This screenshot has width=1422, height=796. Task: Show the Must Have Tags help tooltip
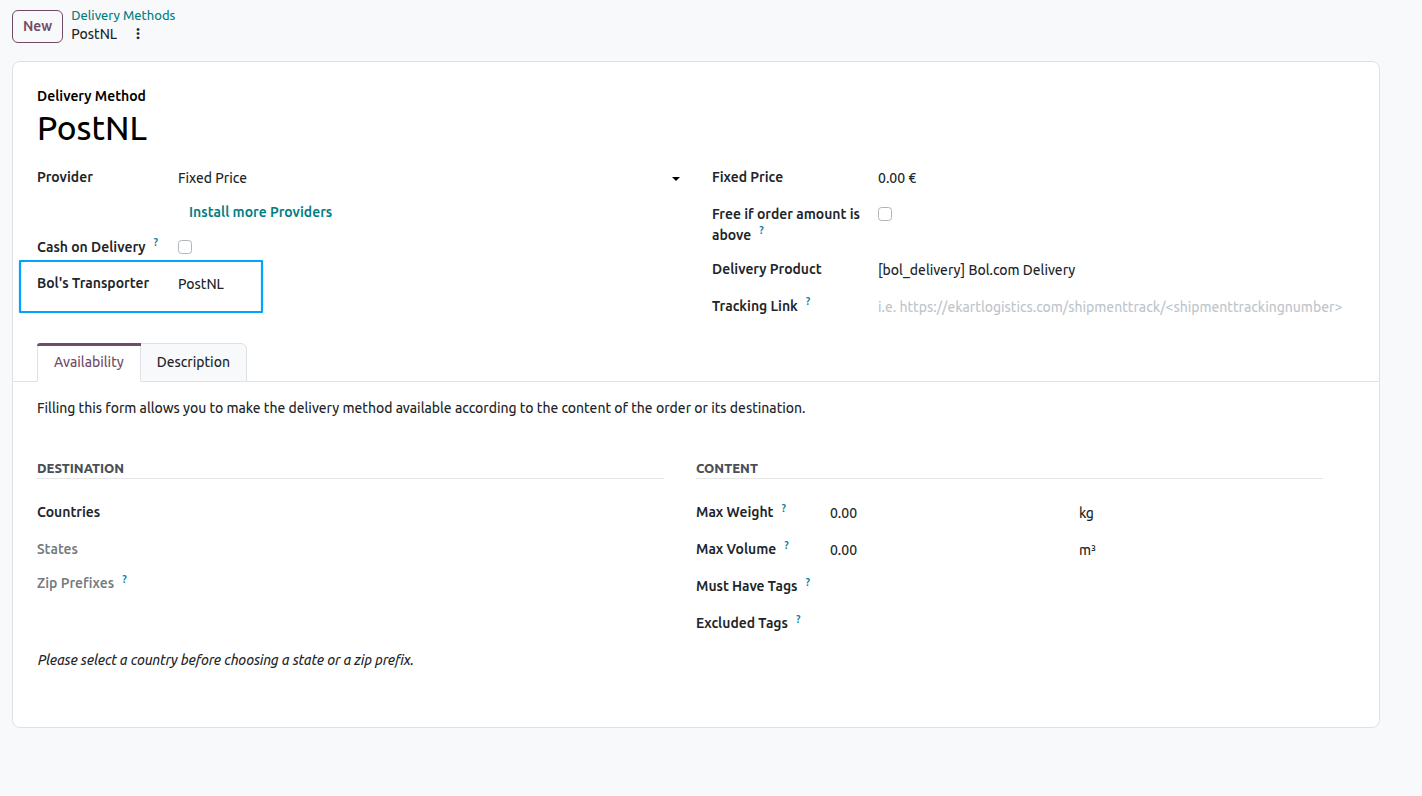coord(808,581)
